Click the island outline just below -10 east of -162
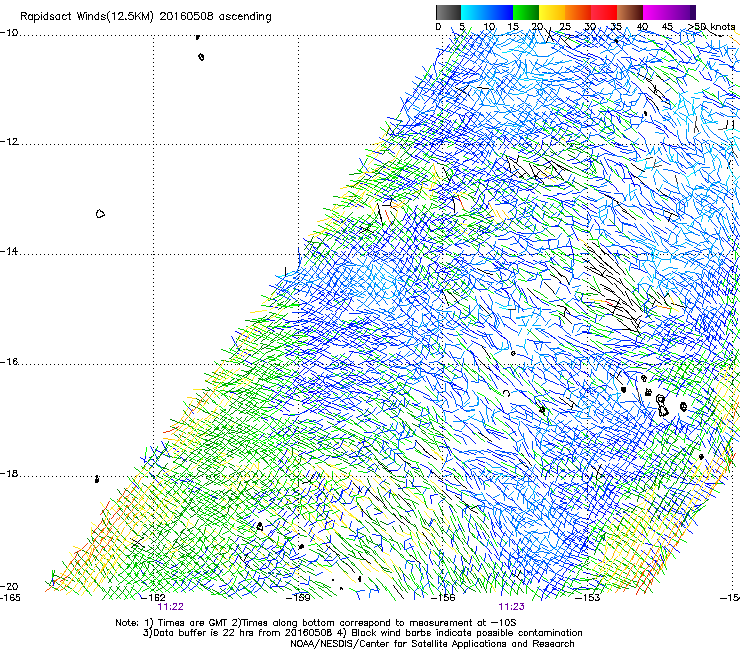This screenshot has width=740, height=650. tap(202, 57)
